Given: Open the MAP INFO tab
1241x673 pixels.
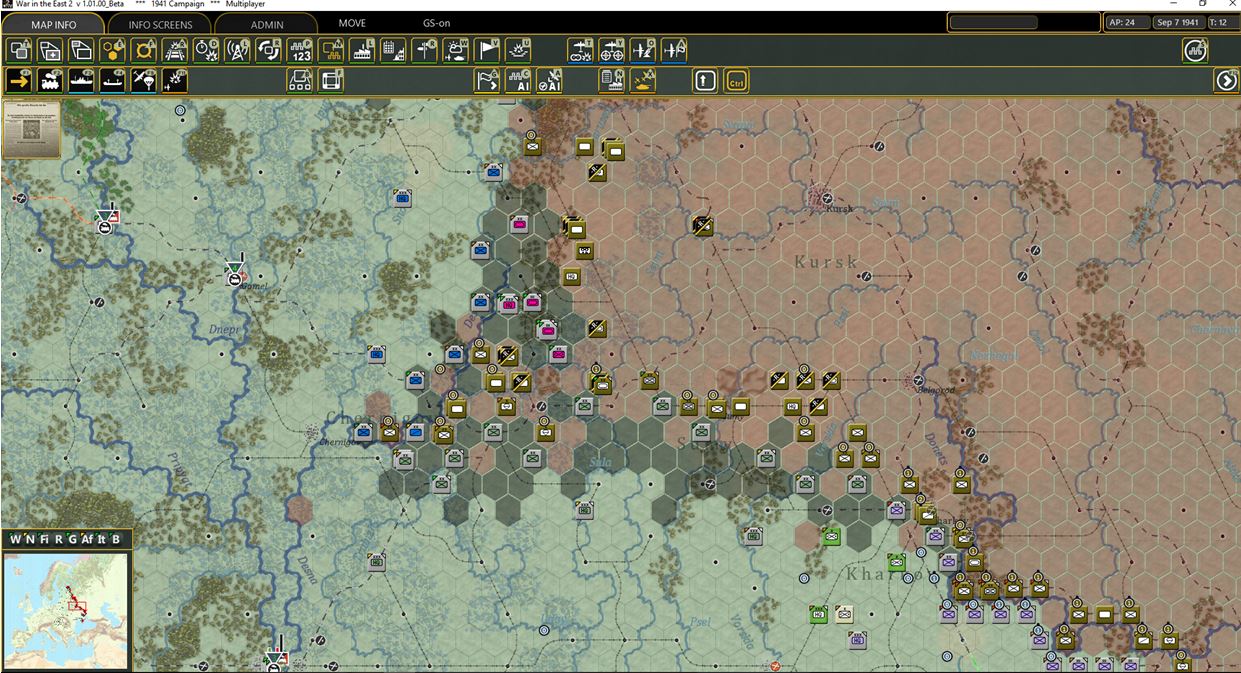Looking at the screenshot, I should point(53,24).
